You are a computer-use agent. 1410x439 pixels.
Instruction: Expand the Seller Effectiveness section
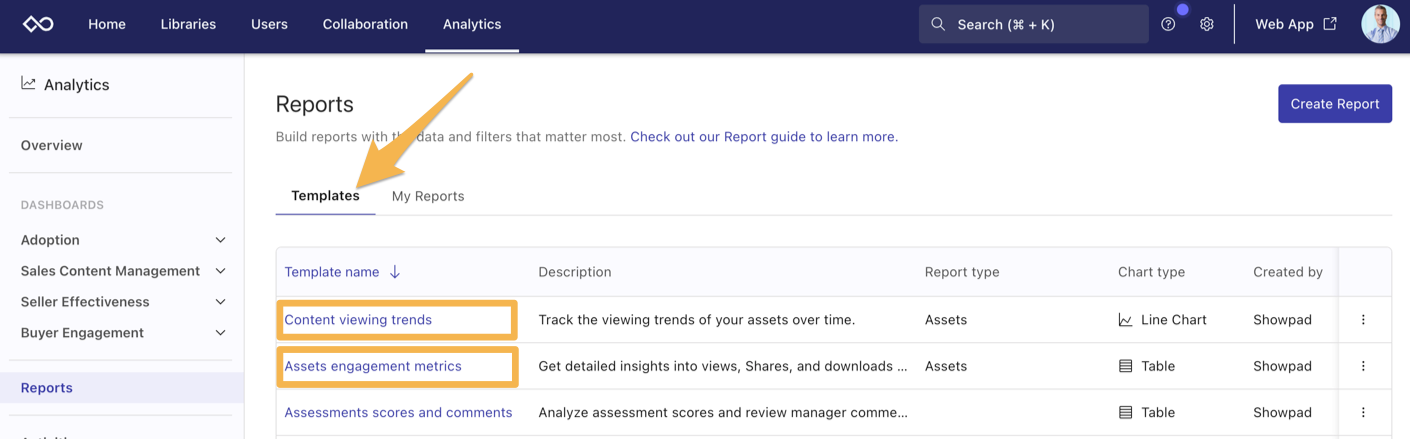pyautogui.click(x=220, y=302)
